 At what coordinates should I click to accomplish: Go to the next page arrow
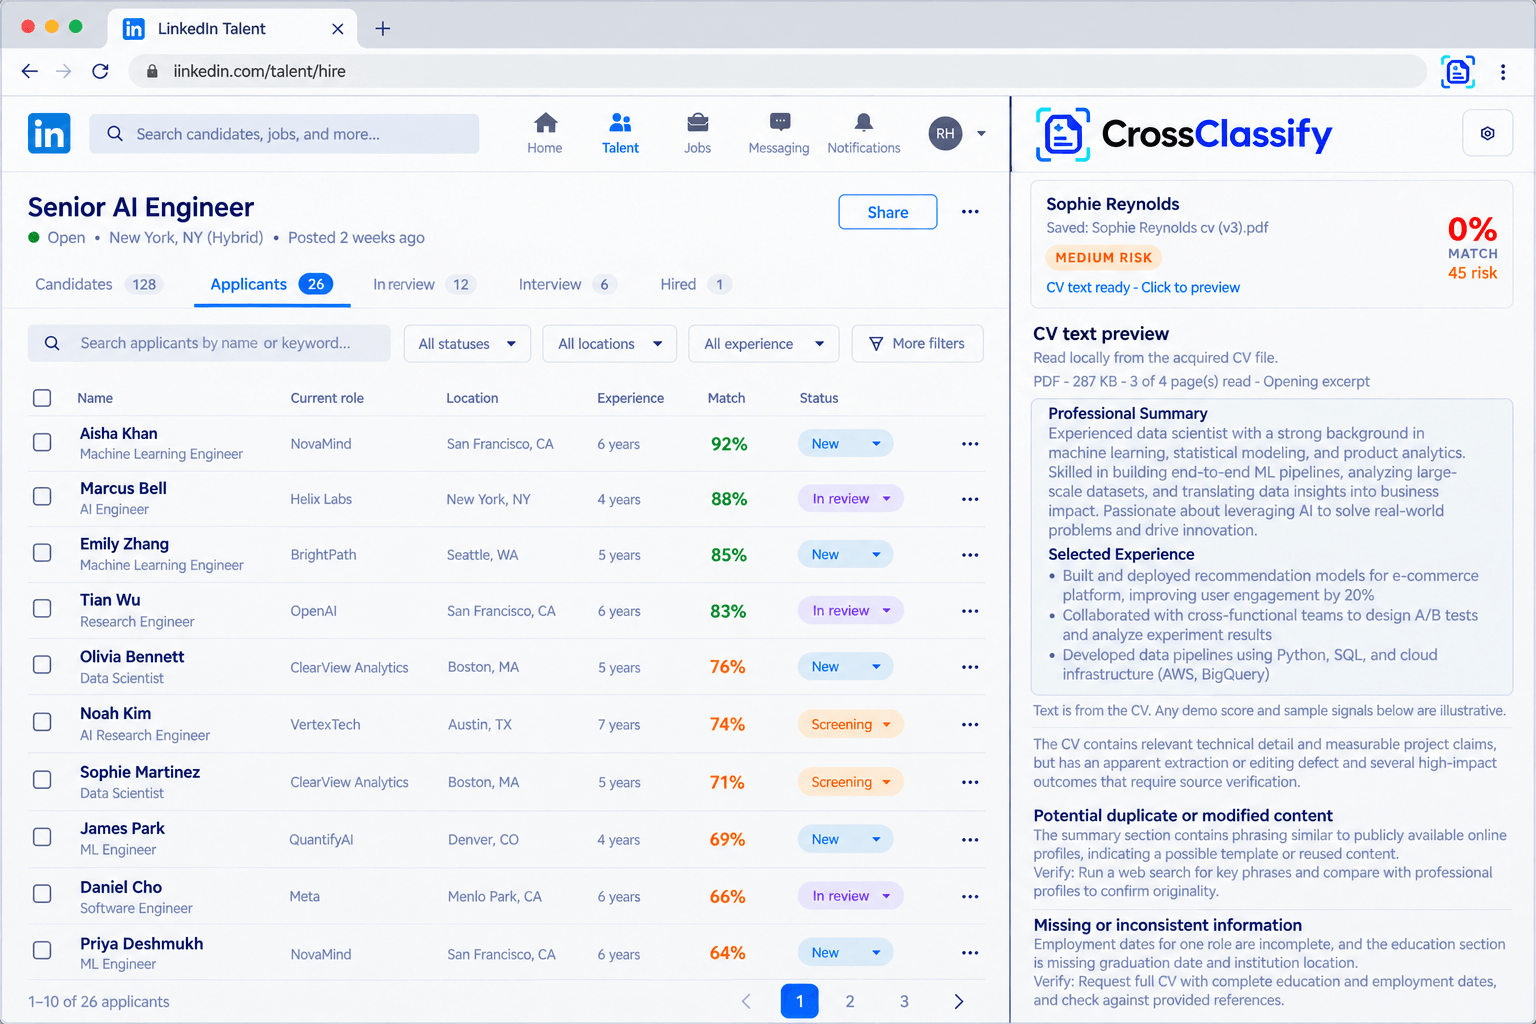tap(959, 1001)
